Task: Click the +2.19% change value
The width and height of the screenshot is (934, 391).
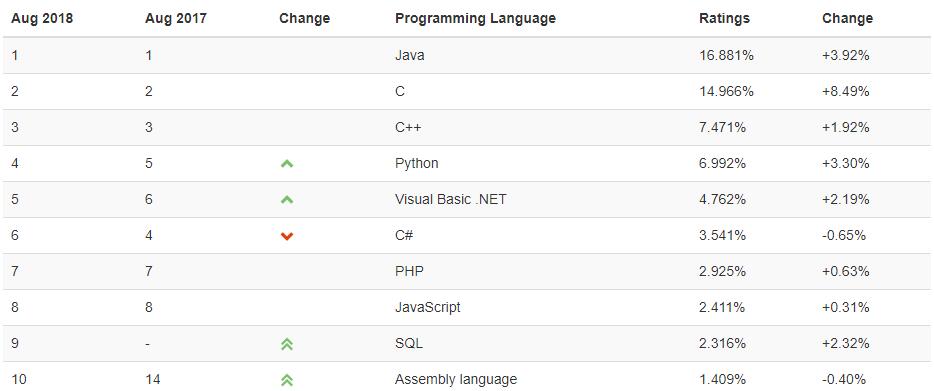Action: coord(846,200)
